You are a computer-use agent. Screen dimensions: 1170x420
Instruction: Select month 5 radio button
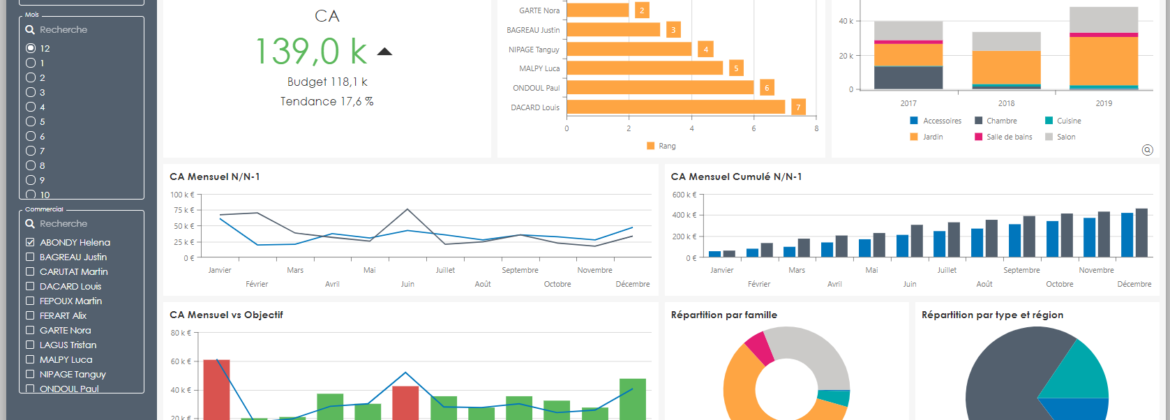[x=31, y=122]
